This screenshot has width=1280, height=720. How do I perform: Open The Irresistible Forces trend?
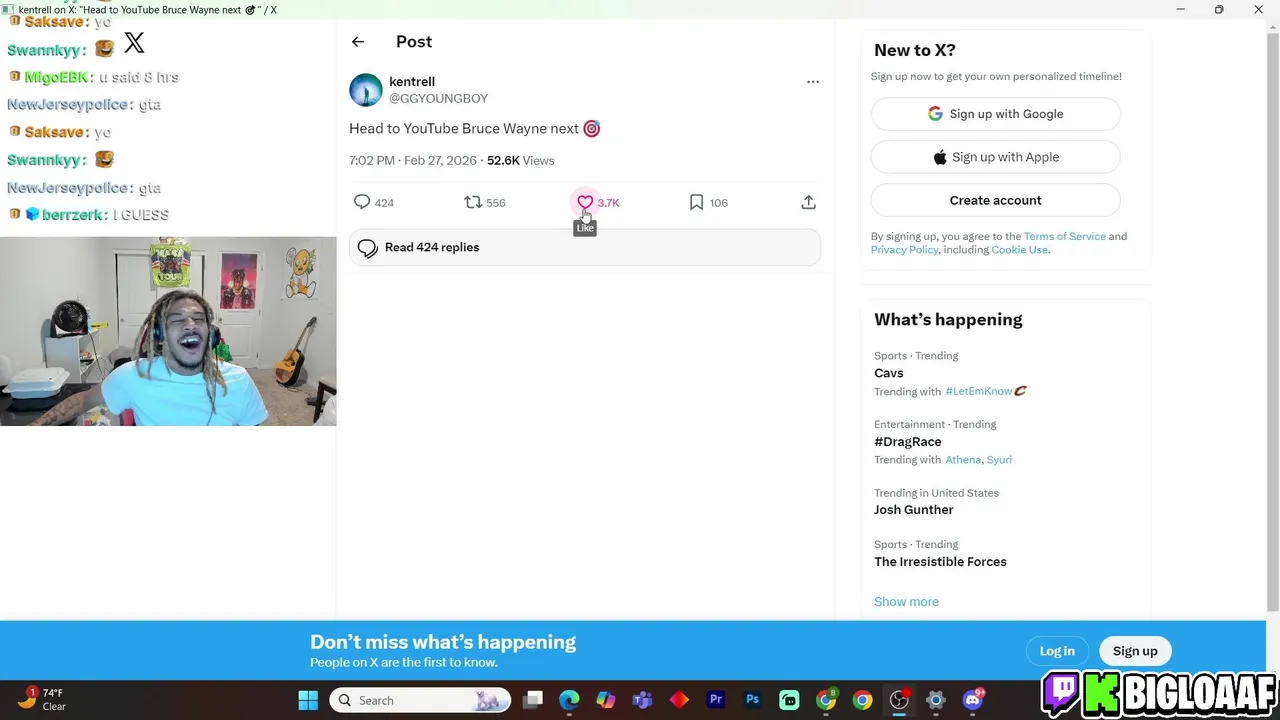tap(940, 561)
